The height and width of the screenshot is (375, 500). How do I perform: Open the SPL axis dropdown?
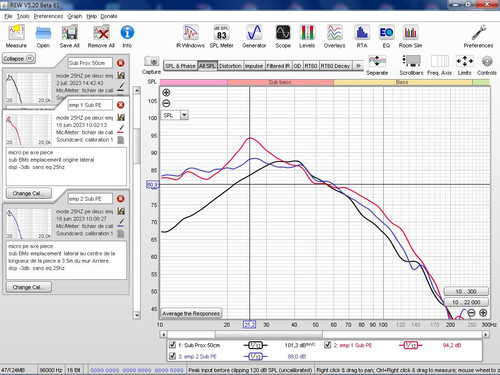click(184, 115)
